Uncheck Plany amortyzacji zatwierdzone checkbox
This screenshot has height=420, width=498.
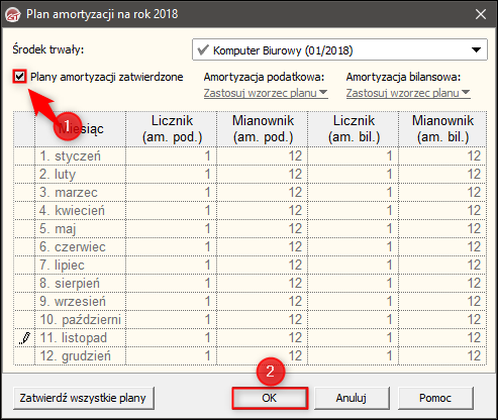click(x=20, y=77)
